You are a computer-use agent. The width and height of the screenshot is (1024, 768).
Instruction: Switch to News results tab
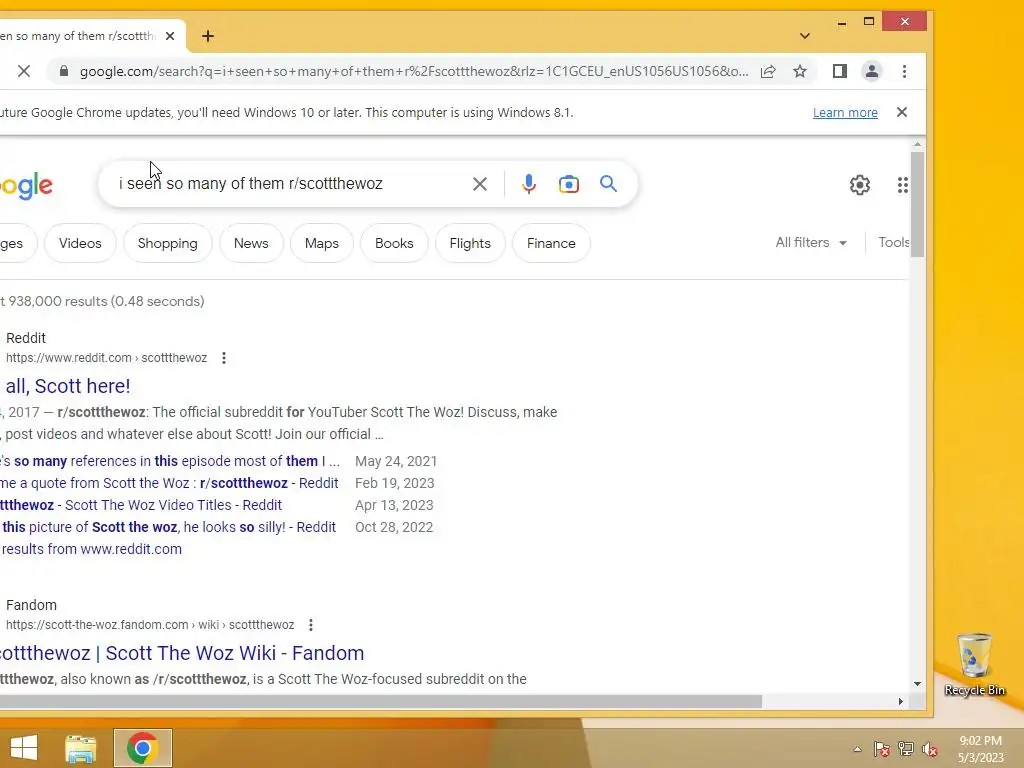pyautogui.click(x=251, y=243)
